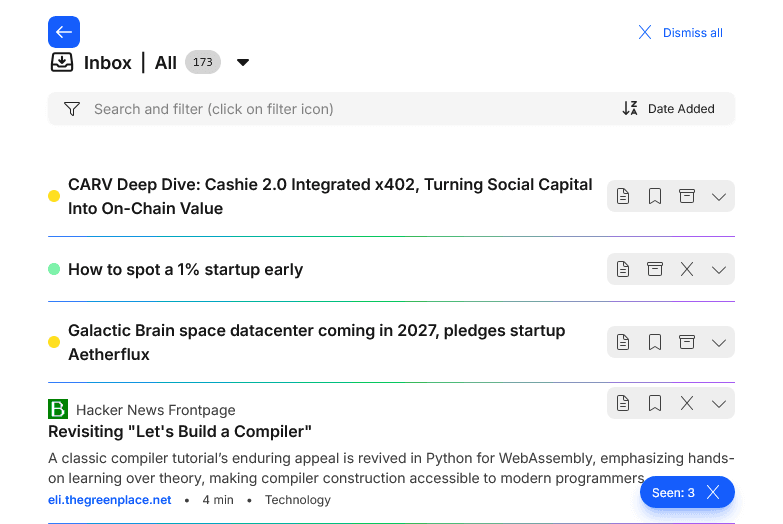Screen dimensions: 783x524
Task: Expand chevron for 1% startup article
Action: coord(718,269)
